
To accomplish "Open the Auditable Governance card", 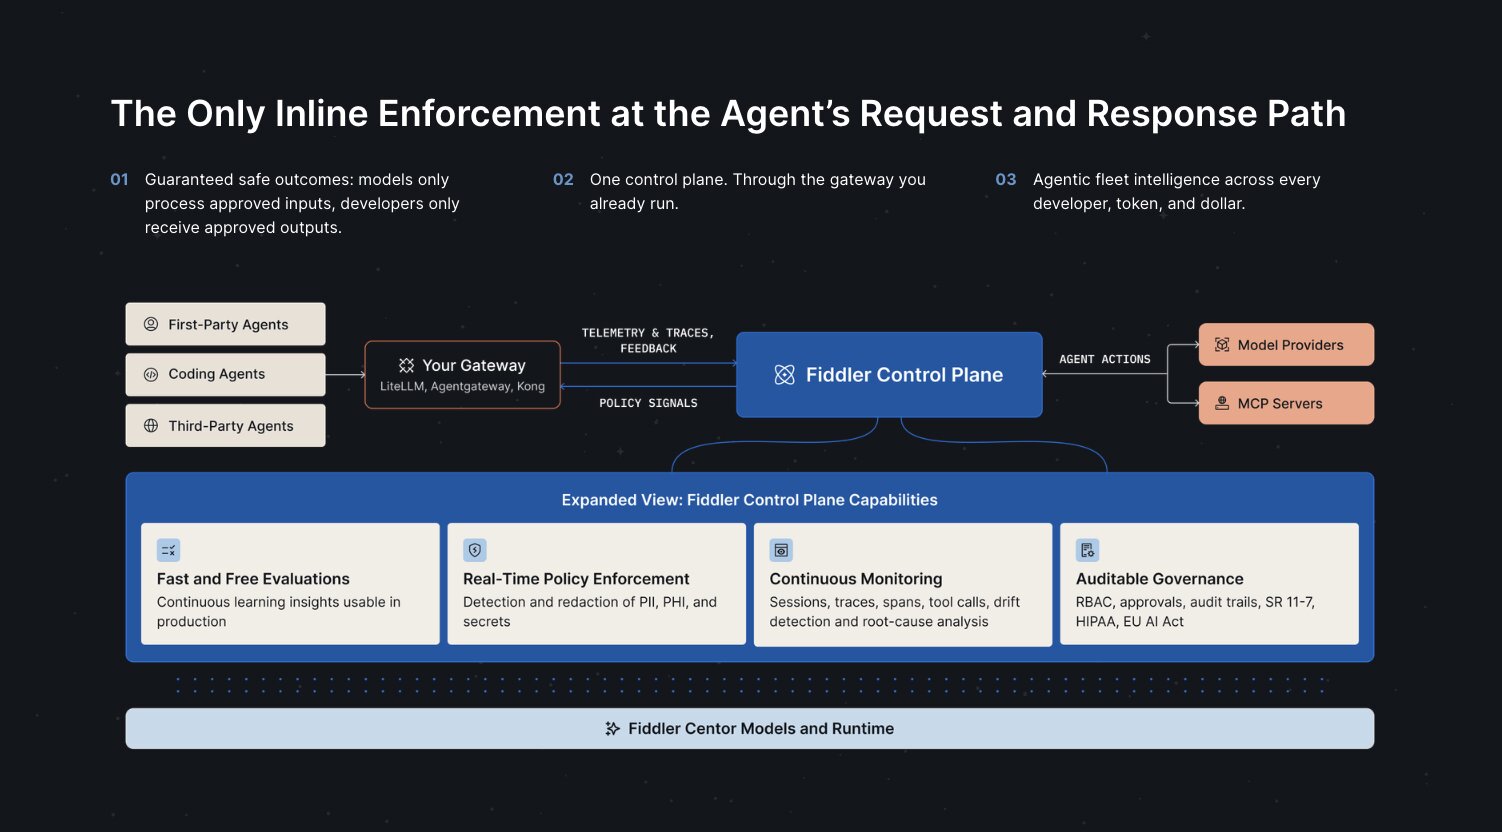I will [x=1209, y=584].
